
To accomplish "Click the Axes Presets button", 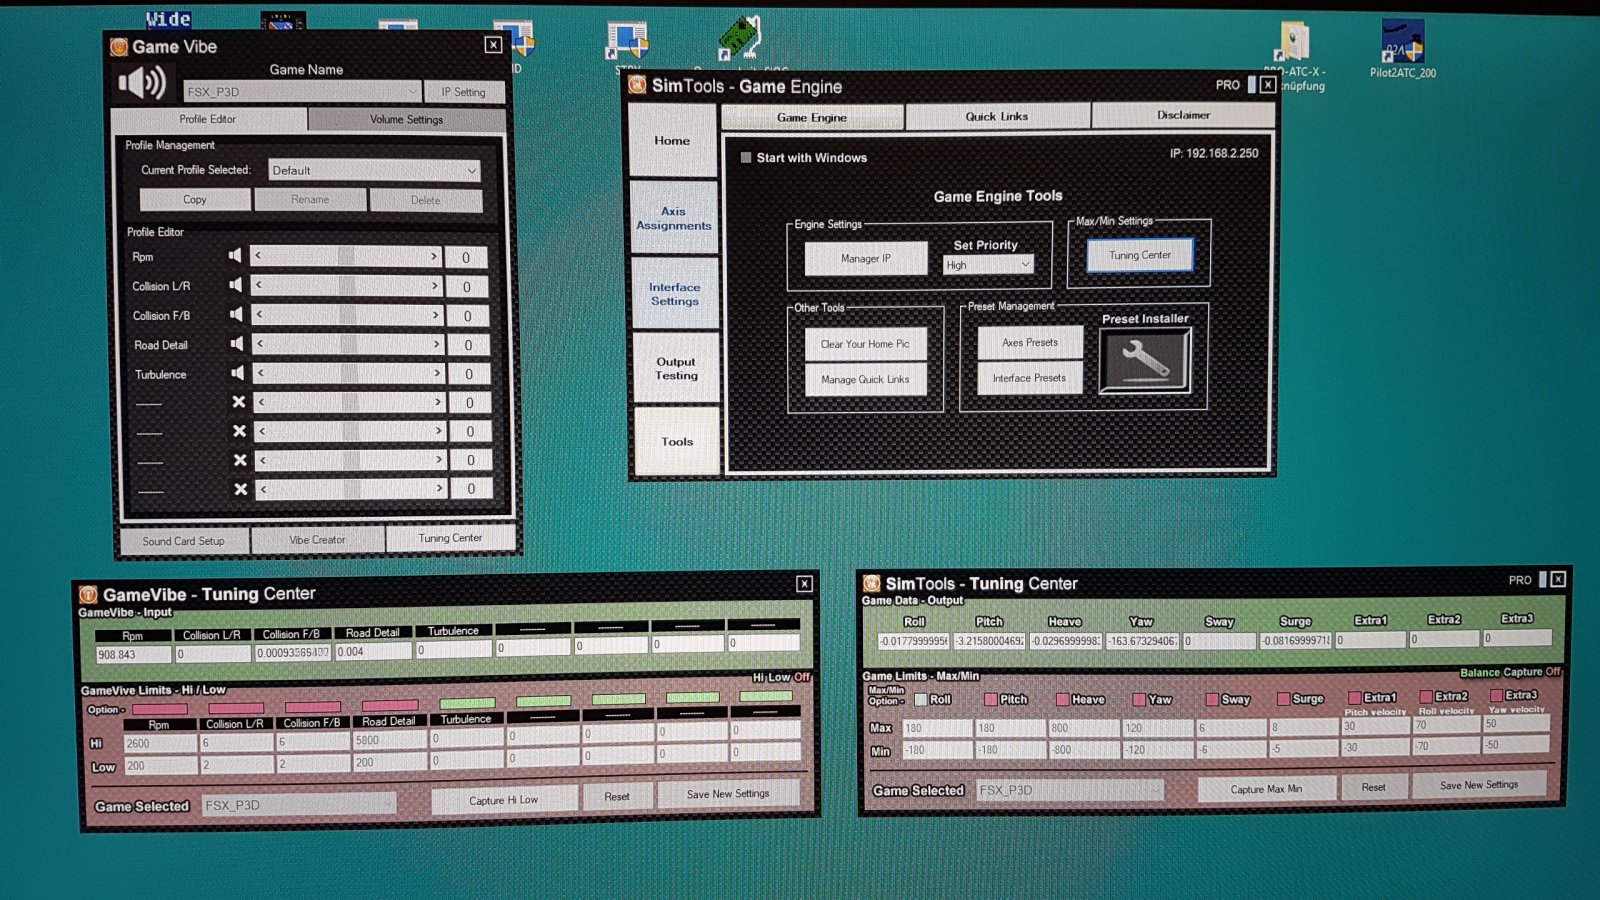I will [x=1030, y=342].
